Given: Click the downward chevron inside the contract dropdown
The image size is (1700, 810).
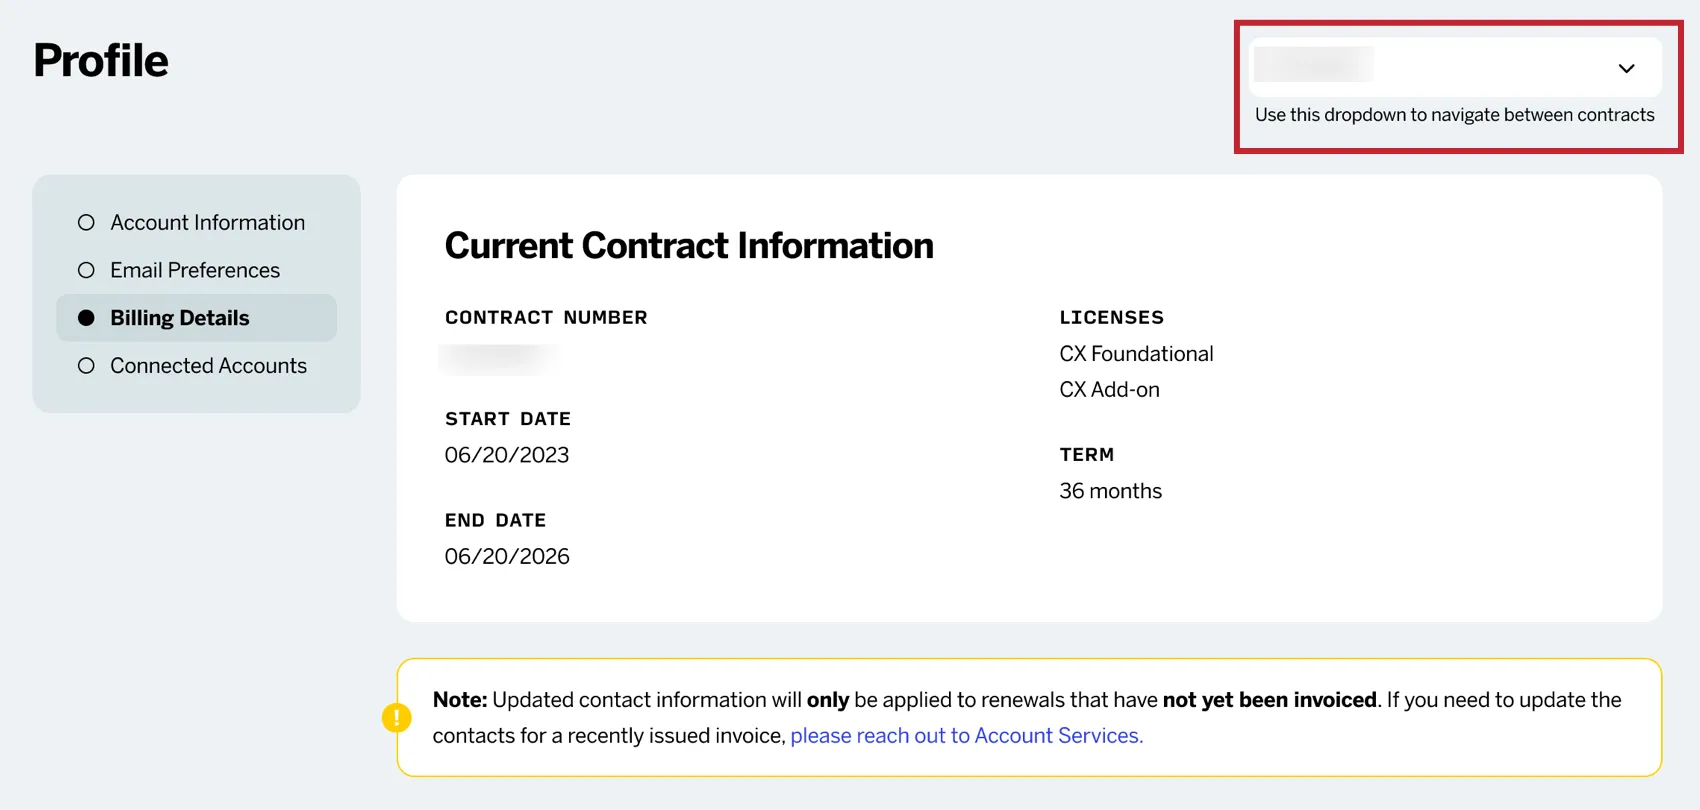Looking at the screenshot, I should 1627,68.
